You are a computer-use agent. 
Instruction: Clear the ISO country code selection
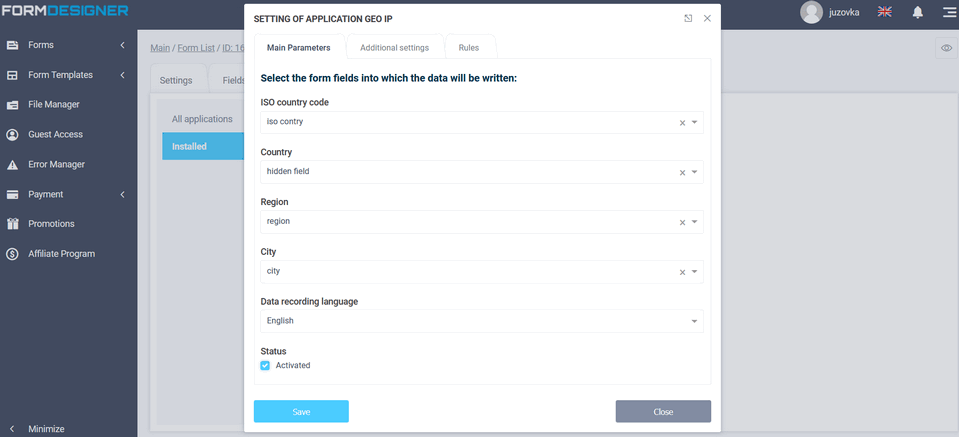[x=682, y=123]
